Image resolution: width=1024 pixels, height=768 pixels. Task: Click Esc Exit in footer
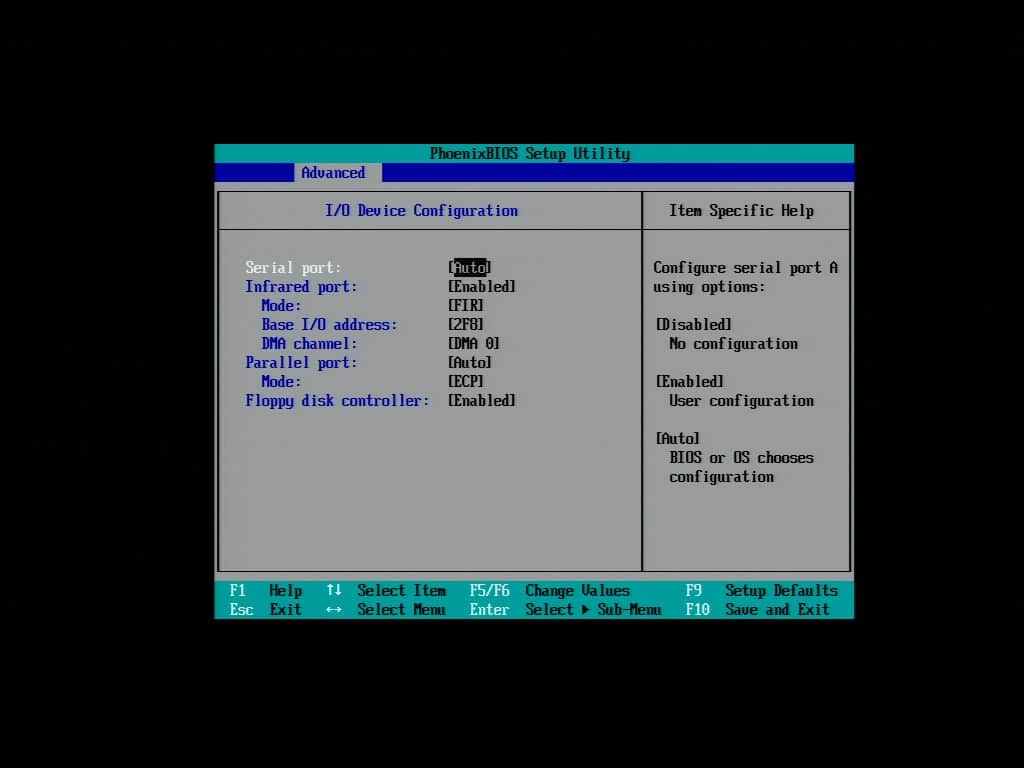pos(266,609)
